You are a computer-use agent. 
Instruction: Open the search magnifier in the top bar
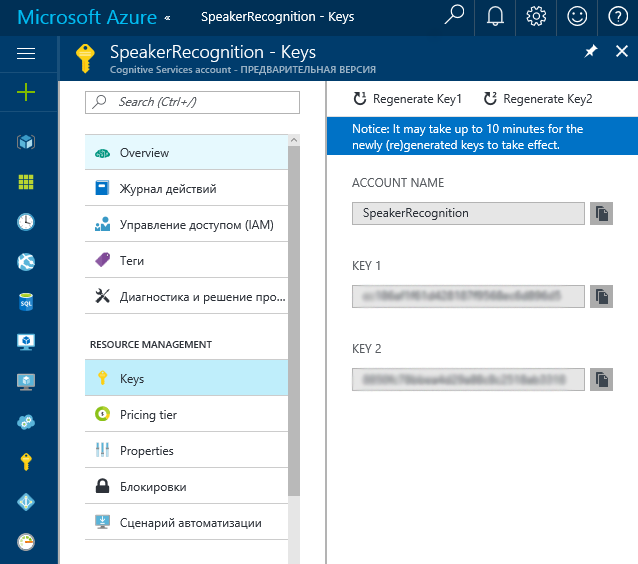(x=454, y=15)
